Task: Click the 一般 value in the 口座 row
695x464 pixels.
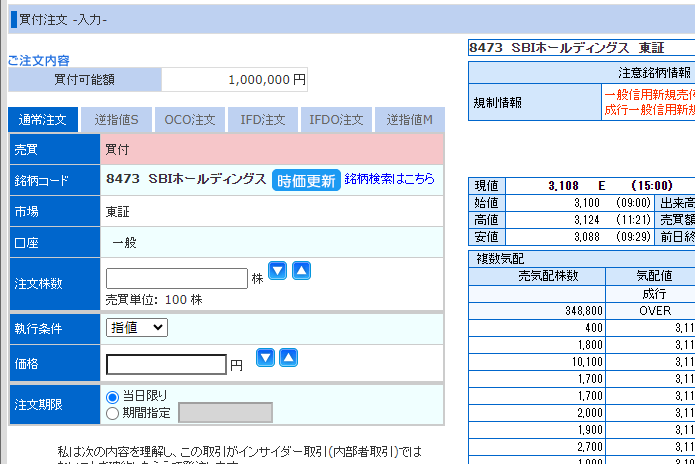Action: pos(125,243)
